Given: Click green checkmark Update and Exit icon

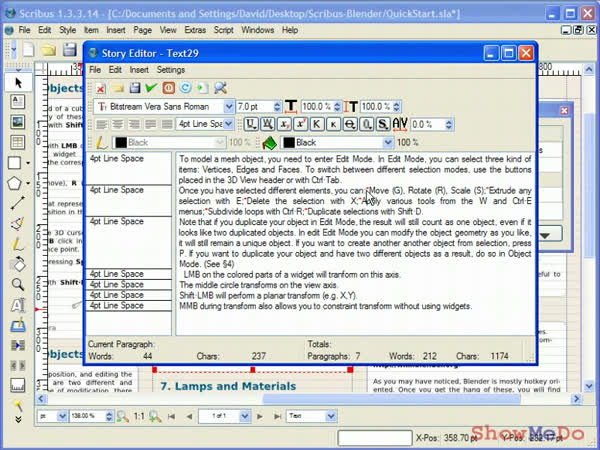Looking at the screenshot, I should point(152,88).
